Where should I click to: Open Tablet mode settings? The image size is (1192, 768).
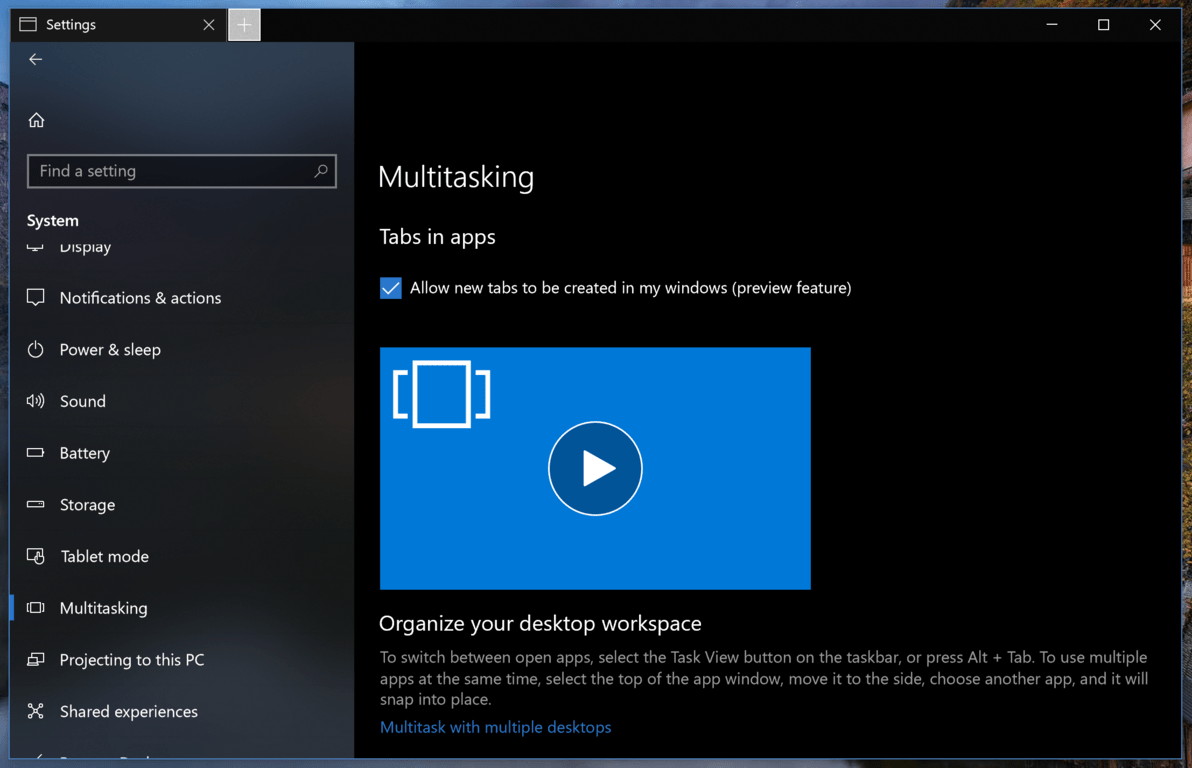click(x=182, y=556)
